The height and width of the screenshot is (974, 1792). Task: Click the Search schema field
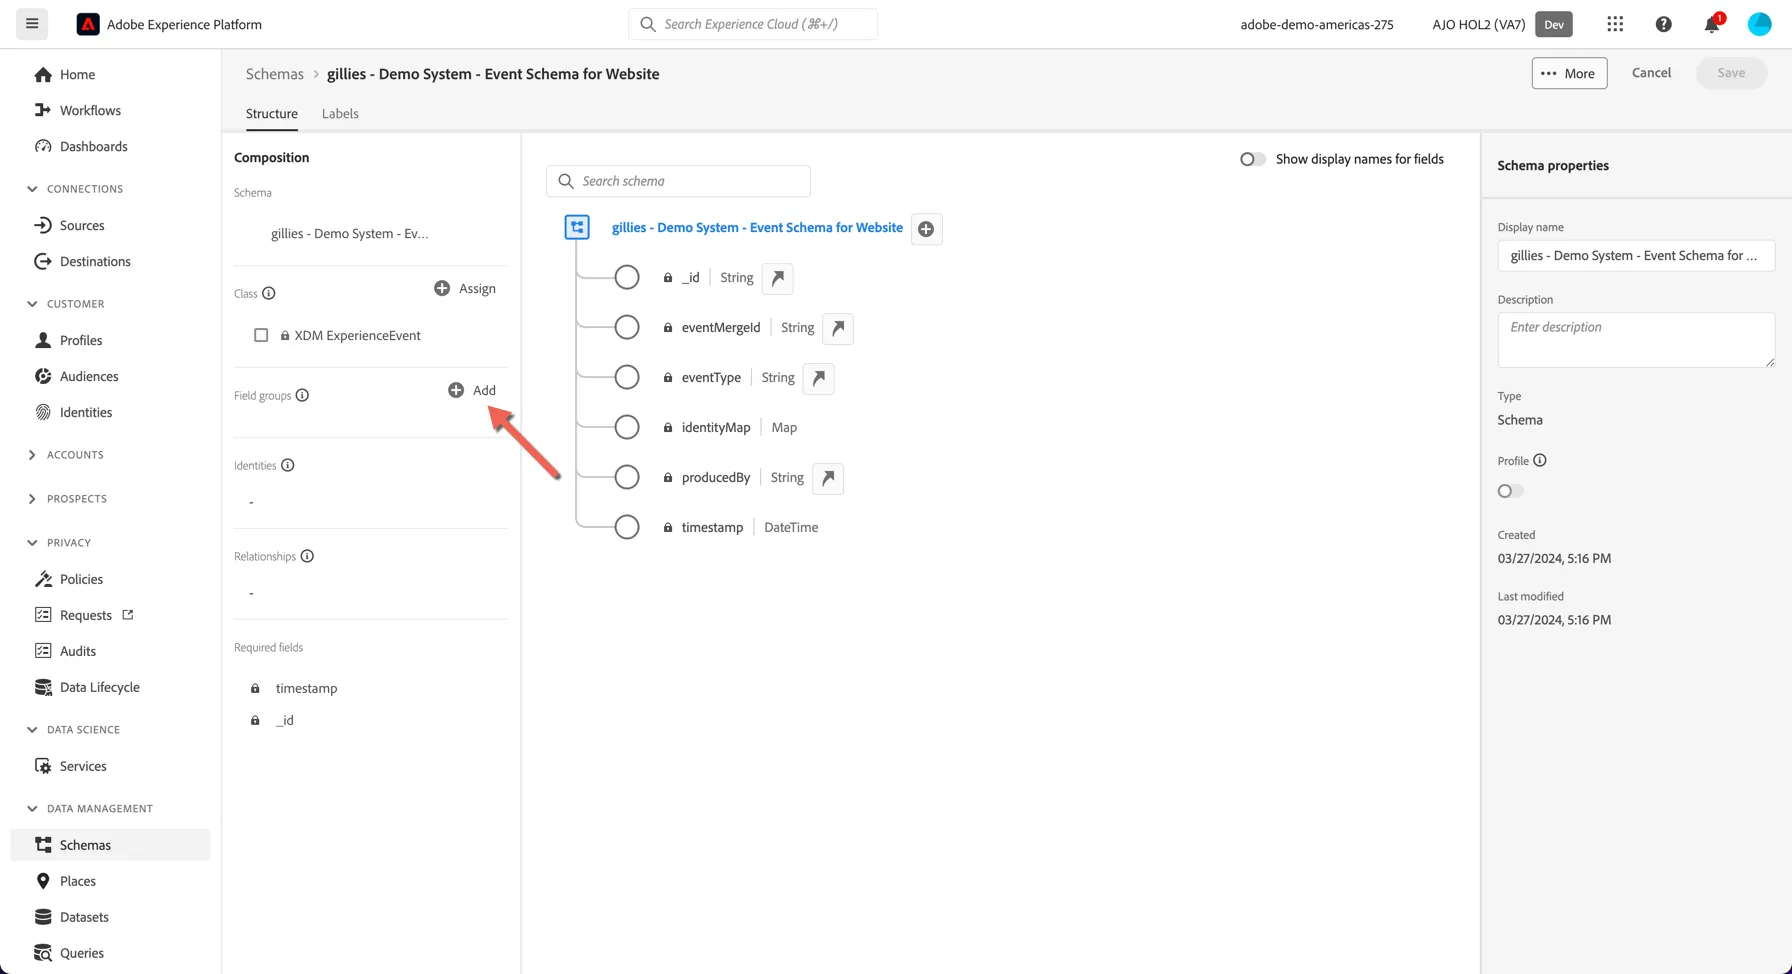click(678, 181)
